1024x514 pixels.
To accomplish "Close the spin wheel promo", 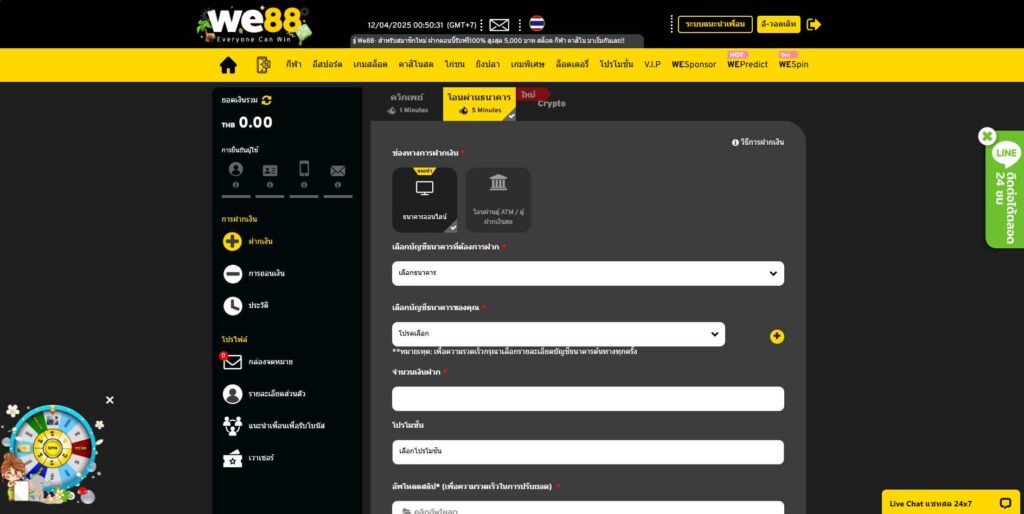I will click(110, 400).
